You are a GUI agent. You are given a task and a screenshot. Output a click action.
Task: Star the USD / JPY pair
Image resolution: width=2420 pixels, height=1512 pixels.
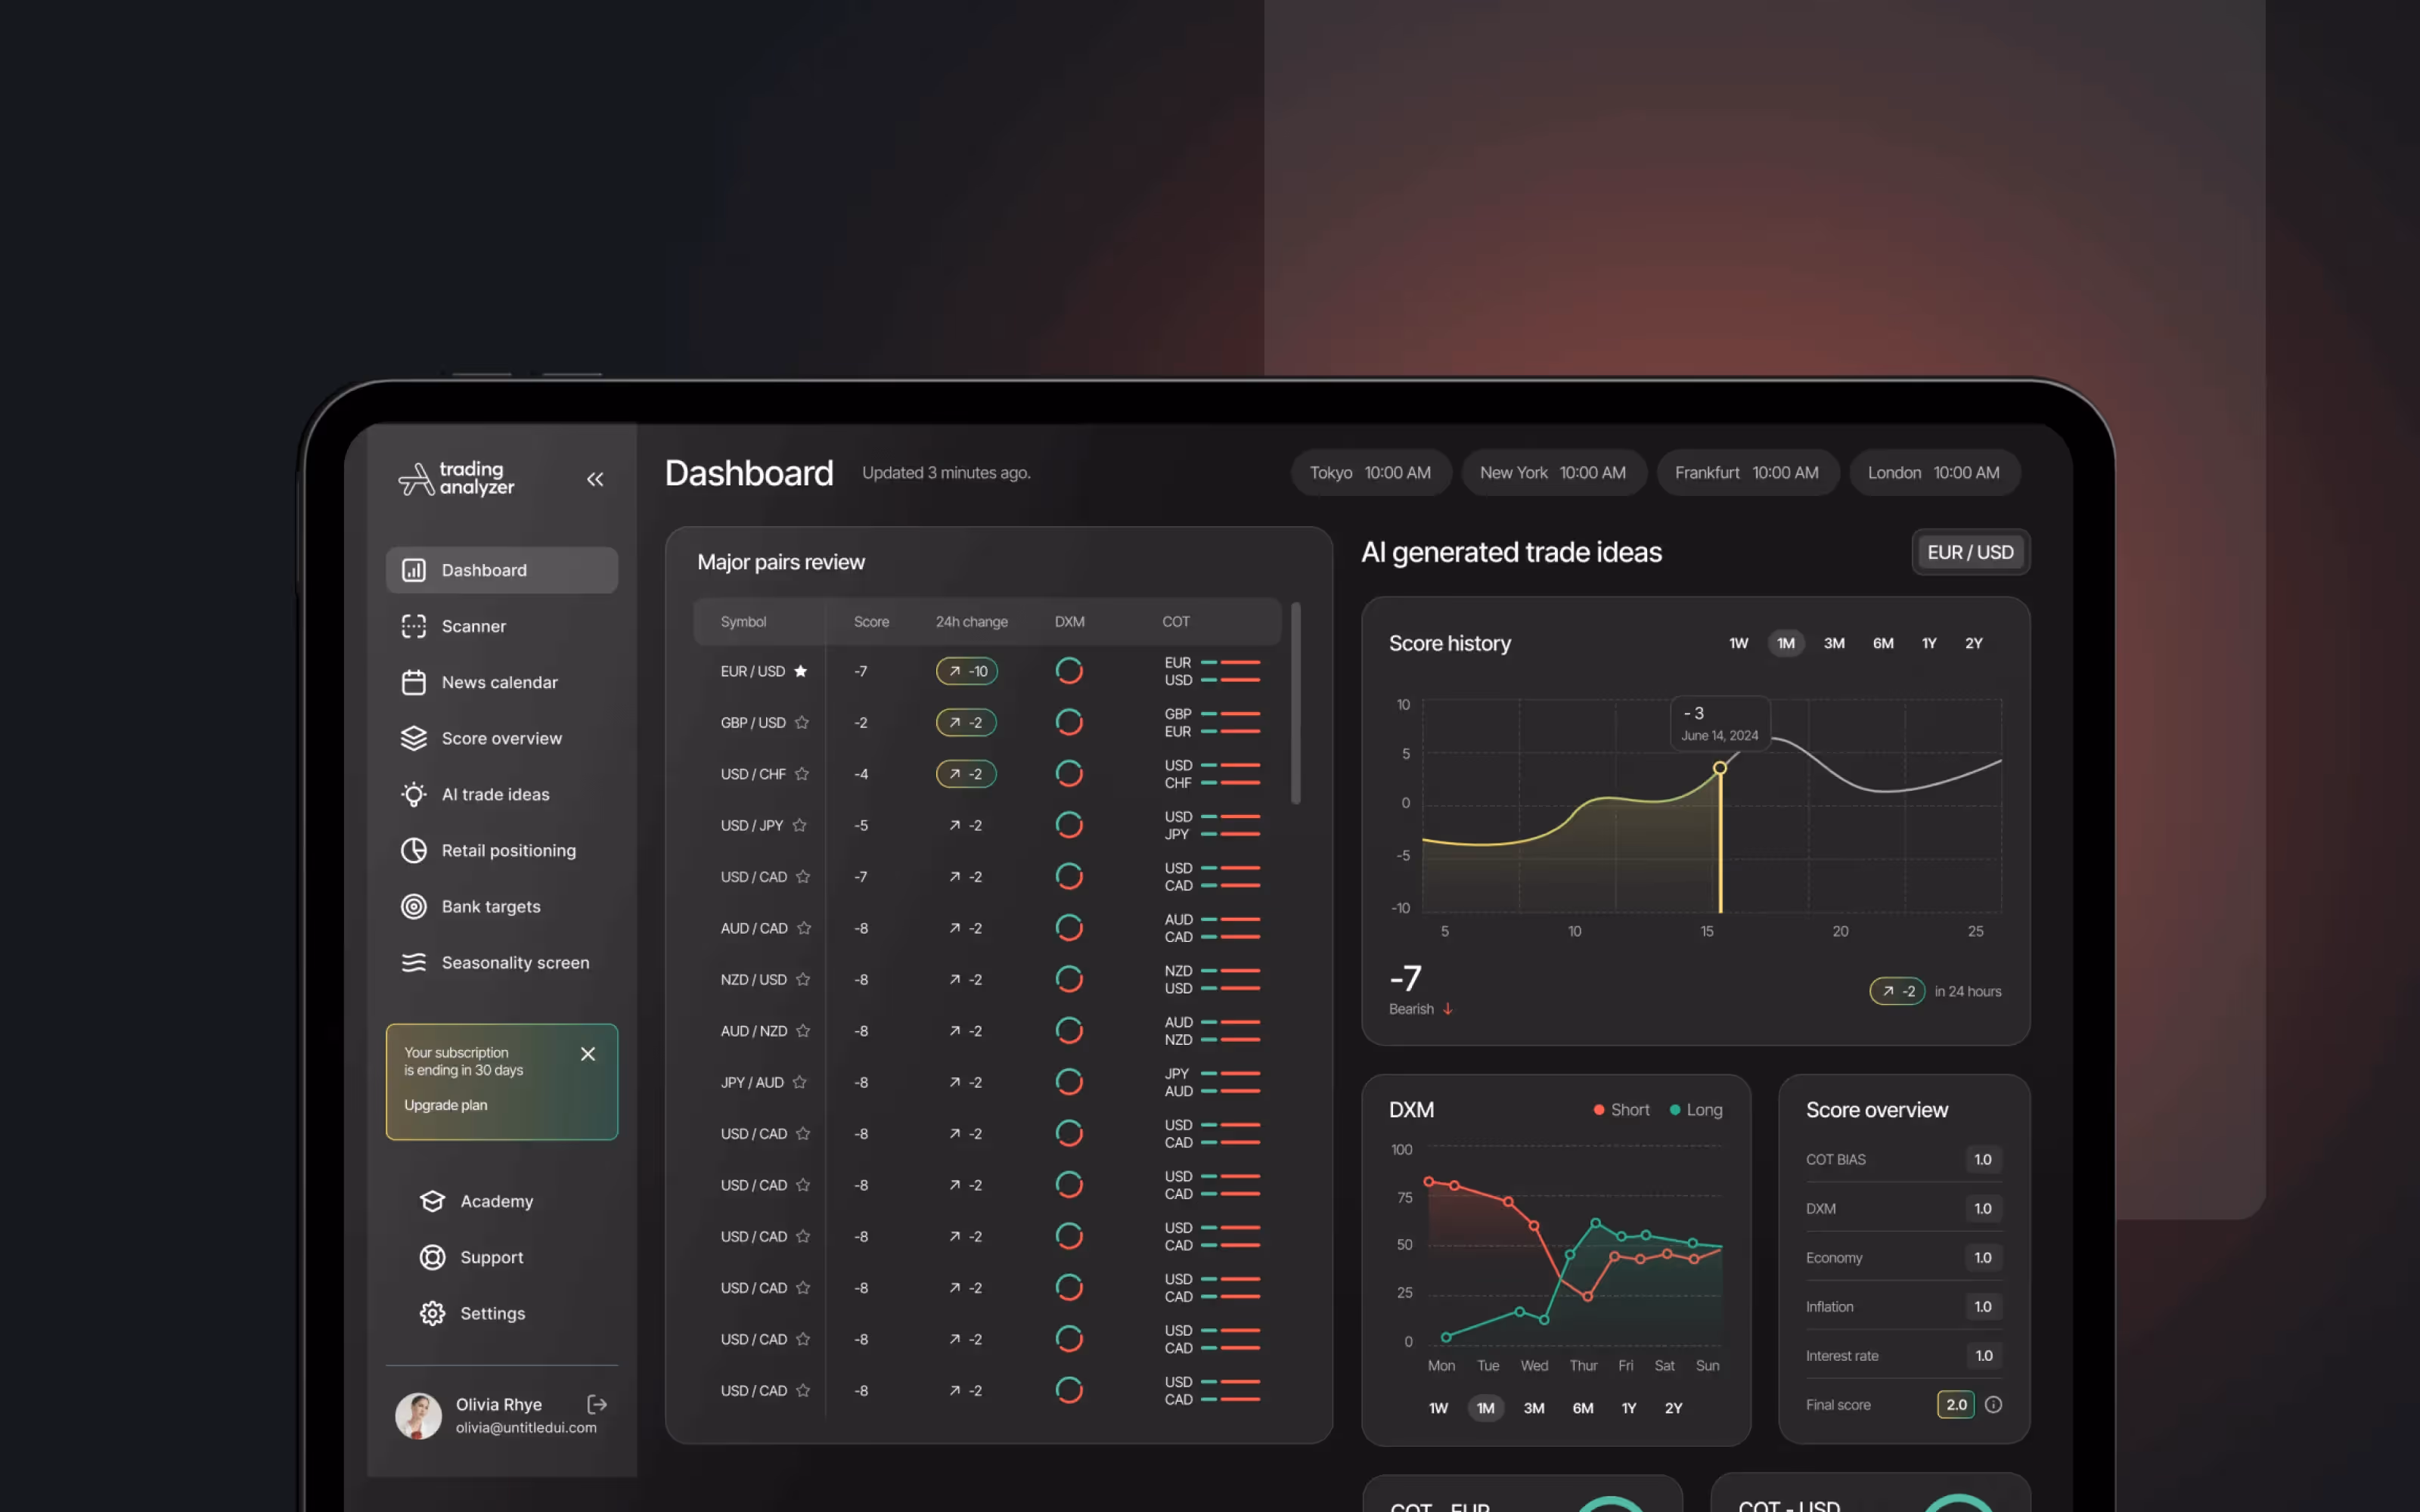tap(799, 825)
